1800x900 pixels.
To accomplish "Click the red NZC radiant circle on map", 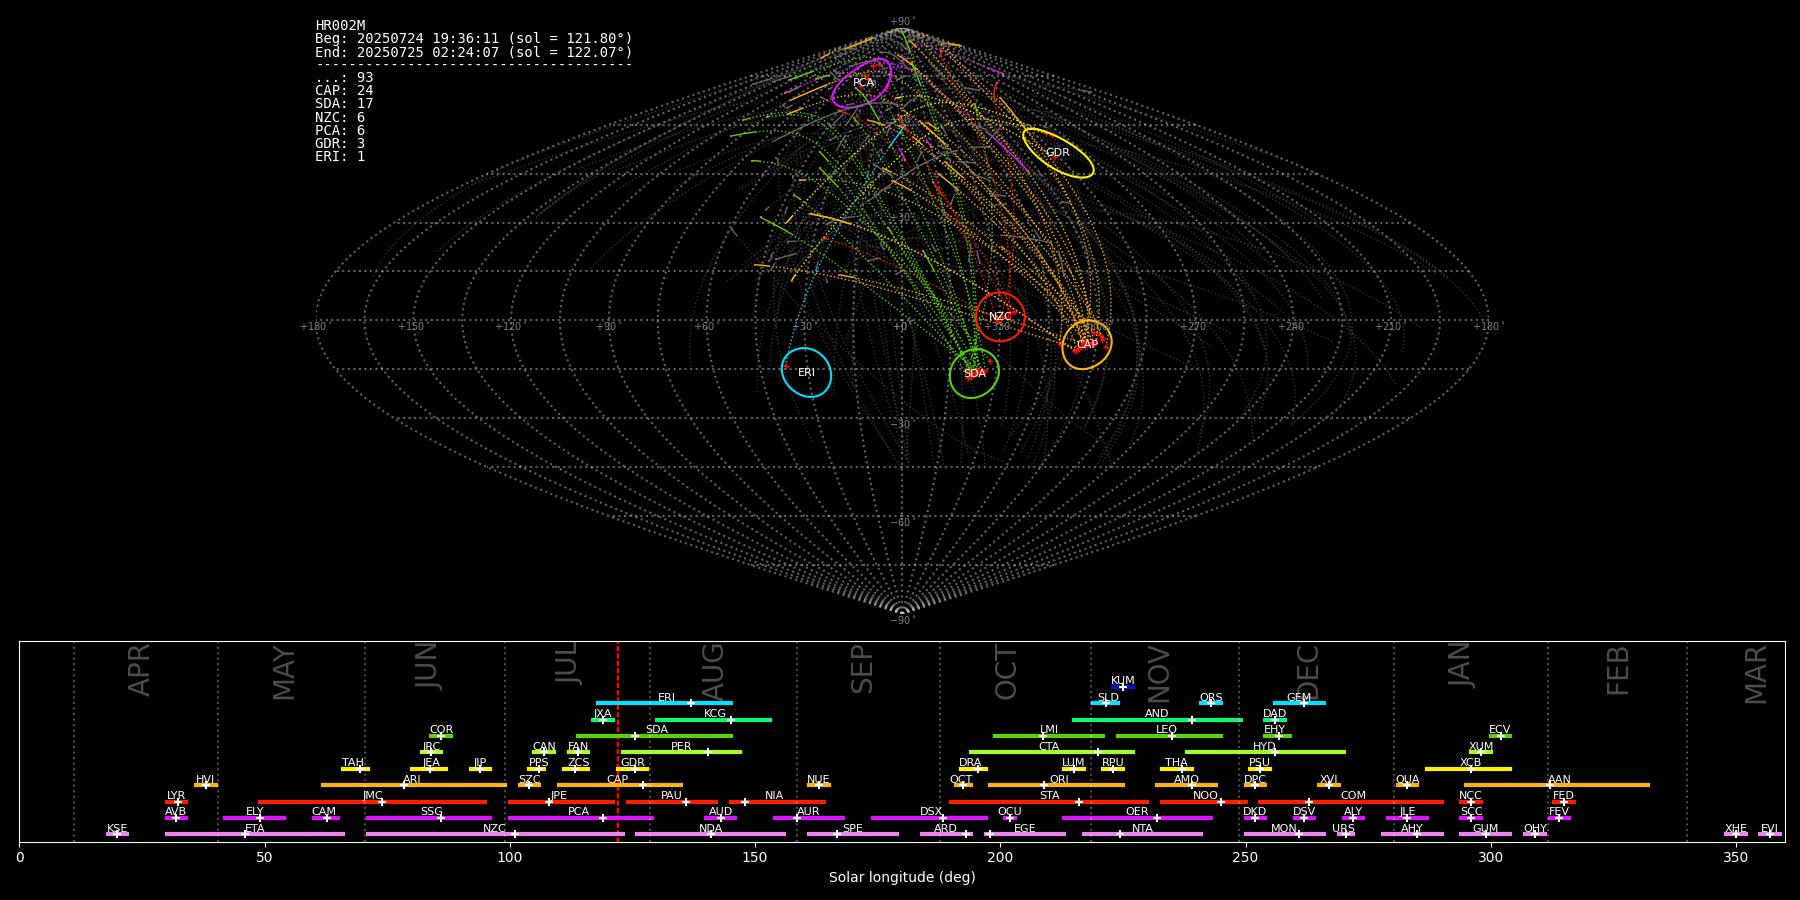I will click(1000, 317).
